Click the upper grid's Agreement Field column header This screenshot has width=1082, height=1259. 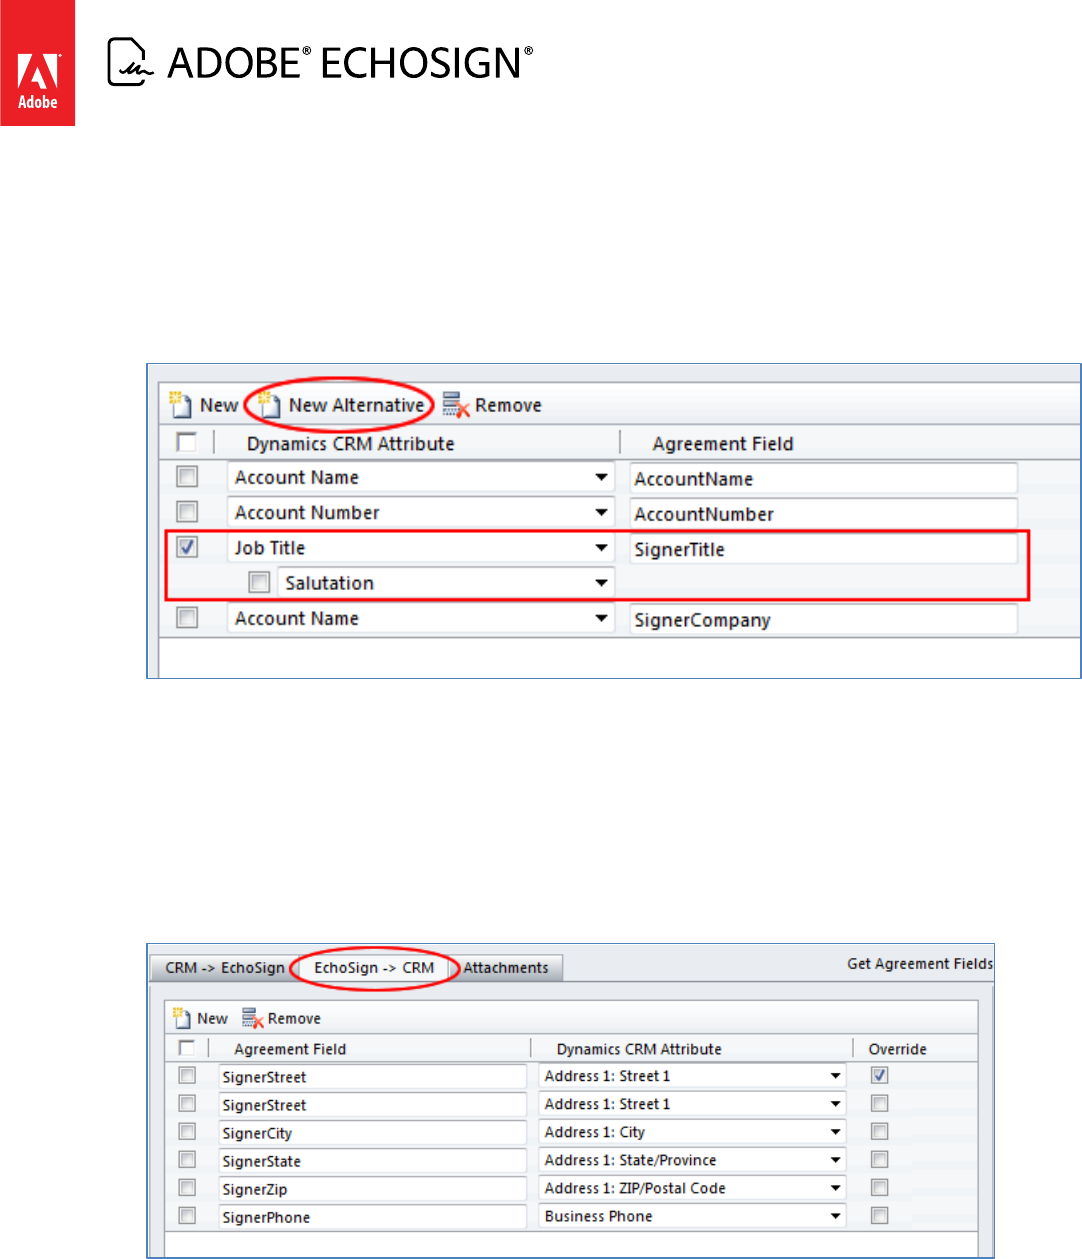coord(723,444)
